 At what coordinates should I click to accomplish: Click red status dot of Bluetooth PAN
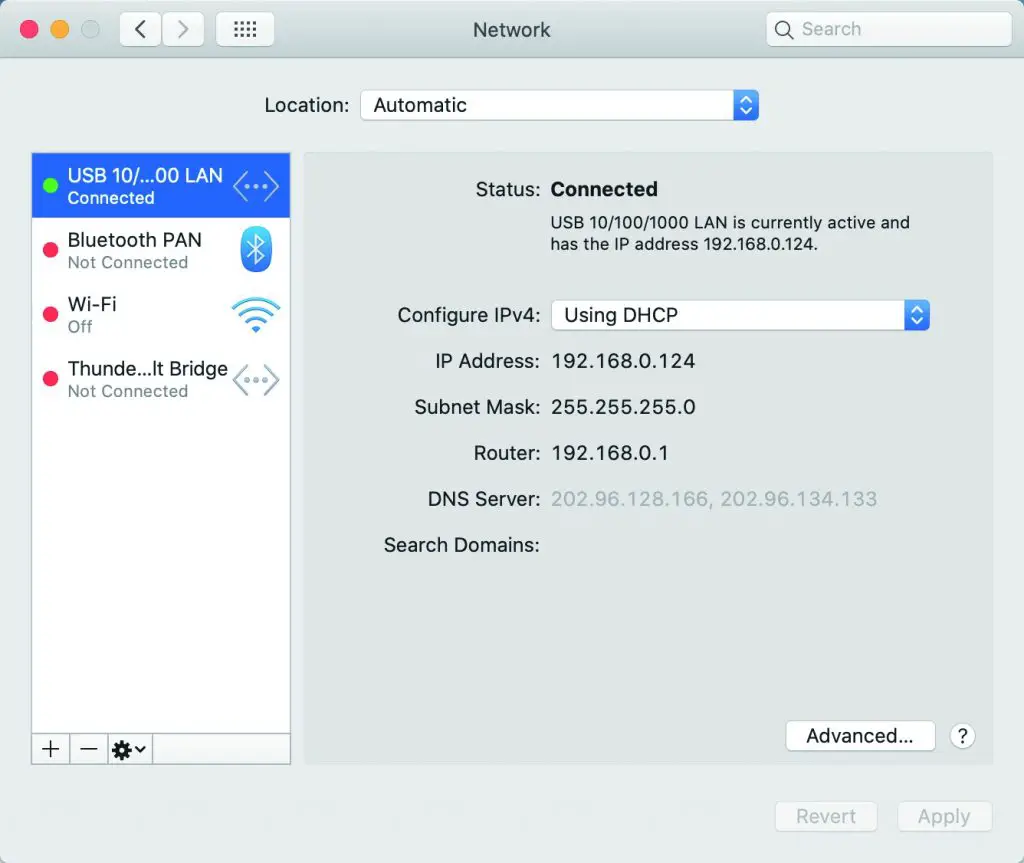click(x=50, y=250)
